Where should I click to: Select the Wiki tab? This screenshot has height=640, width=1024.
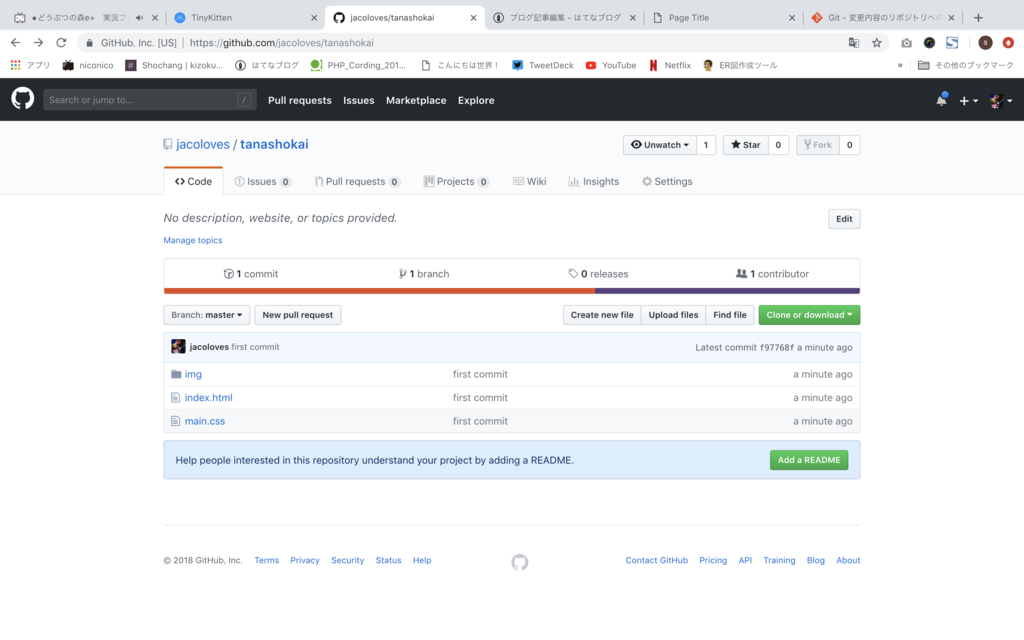[530, 182]
